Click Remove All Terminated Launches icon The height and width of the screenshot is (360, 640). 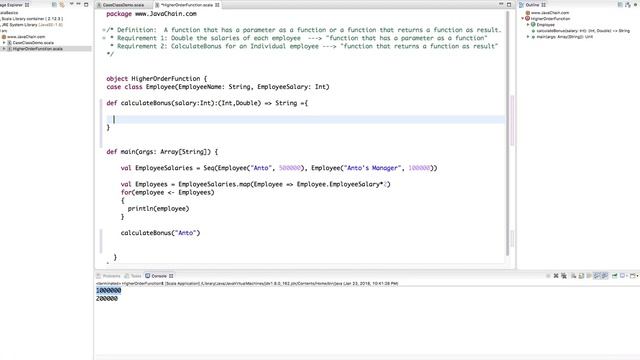(564, 276)
